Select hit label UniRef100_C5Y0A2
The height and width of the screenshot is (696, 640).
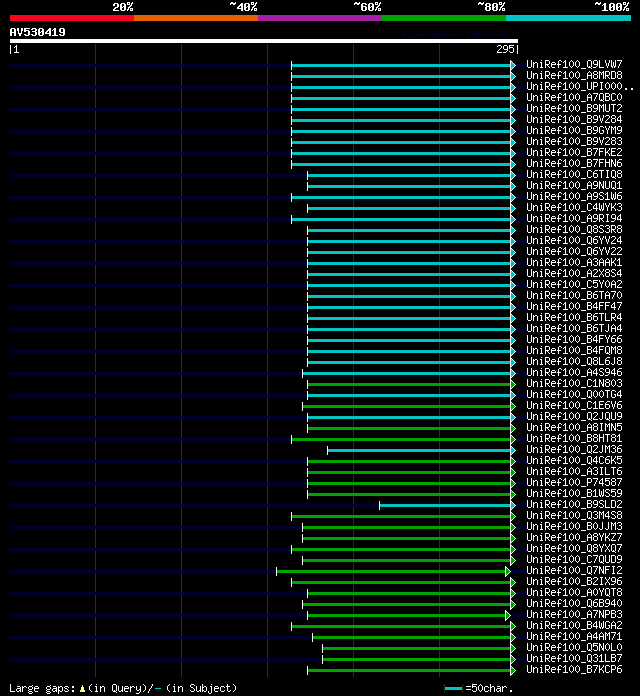pos(574,284)
